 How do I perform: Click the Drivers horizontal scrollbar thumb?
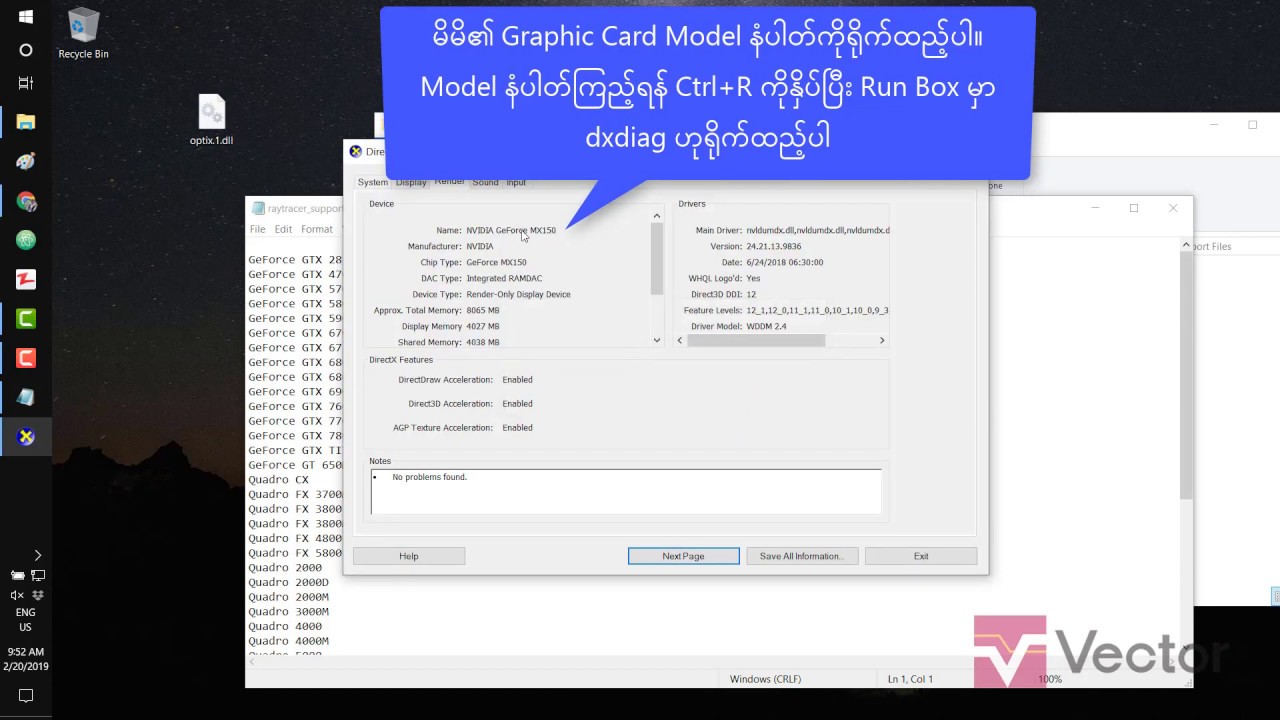[756, 340]
